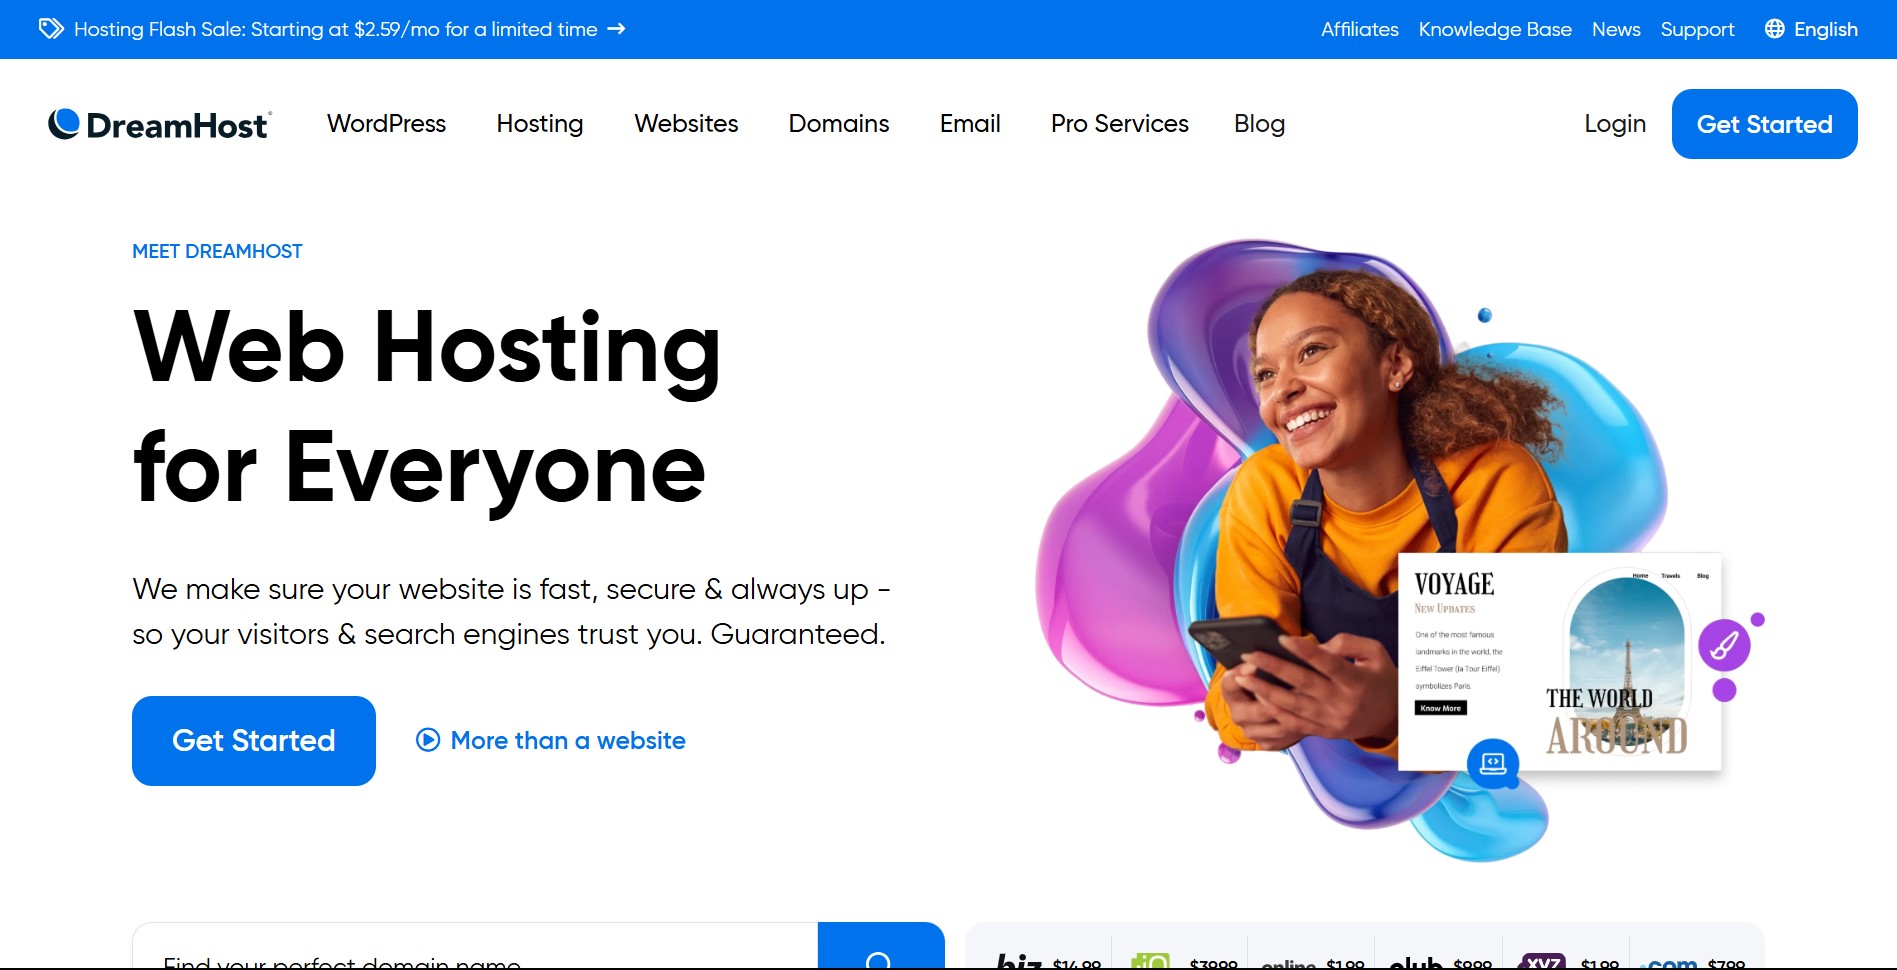Click the blue laptop code icon on the illustration

point(1493,762)
